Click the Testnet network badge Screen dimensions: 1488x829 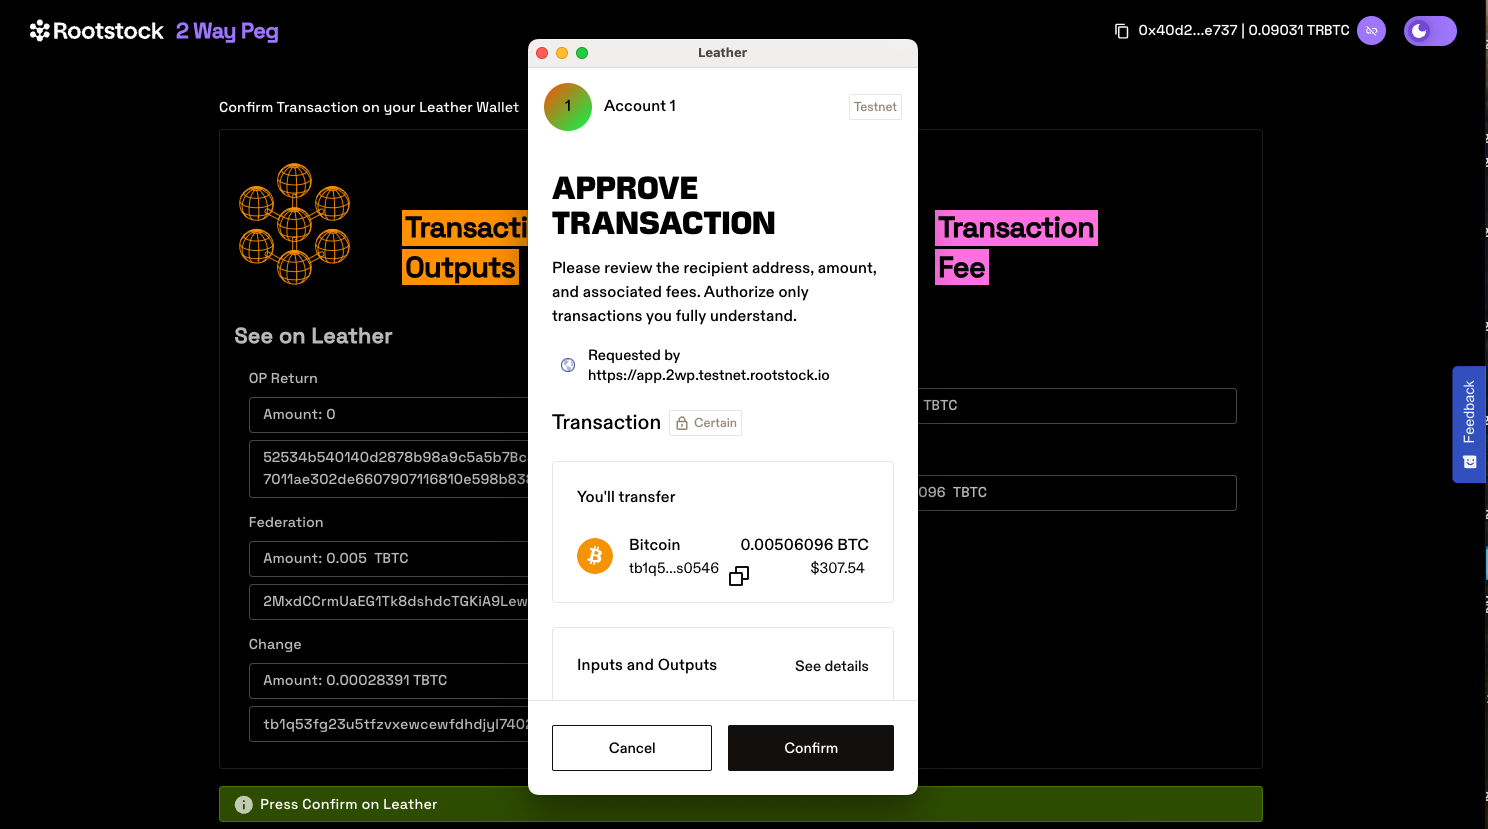pos(875,107)
